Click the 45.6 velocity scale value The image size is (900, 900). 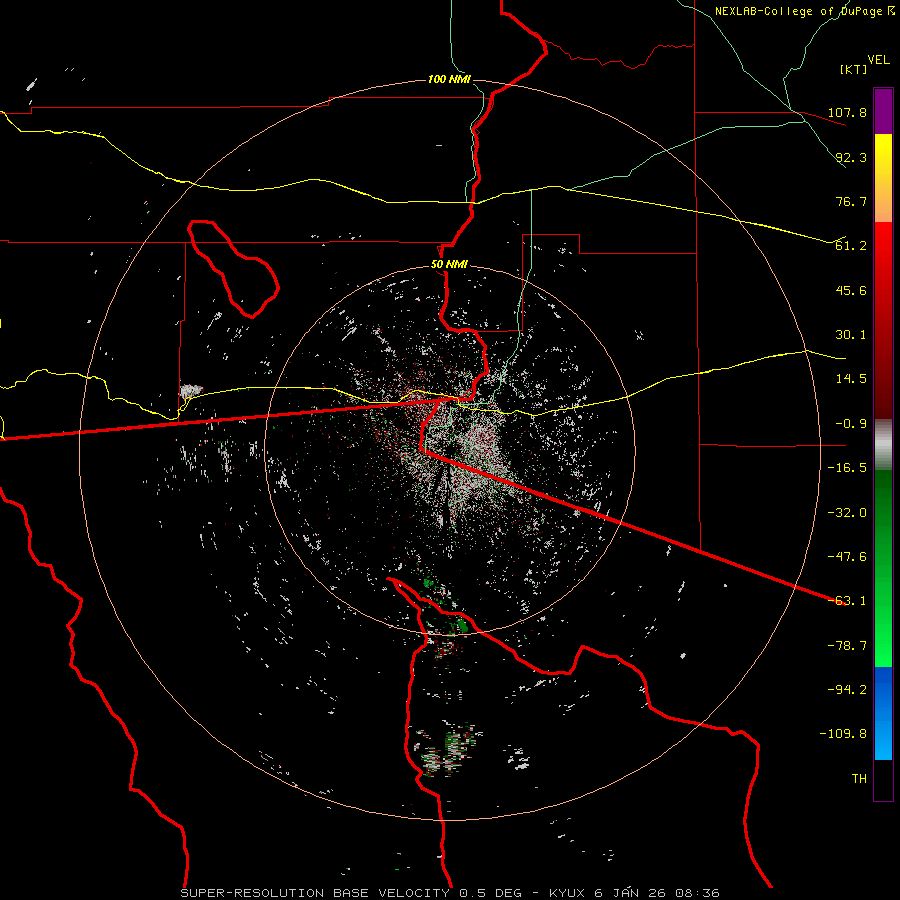tap(851, 290)
